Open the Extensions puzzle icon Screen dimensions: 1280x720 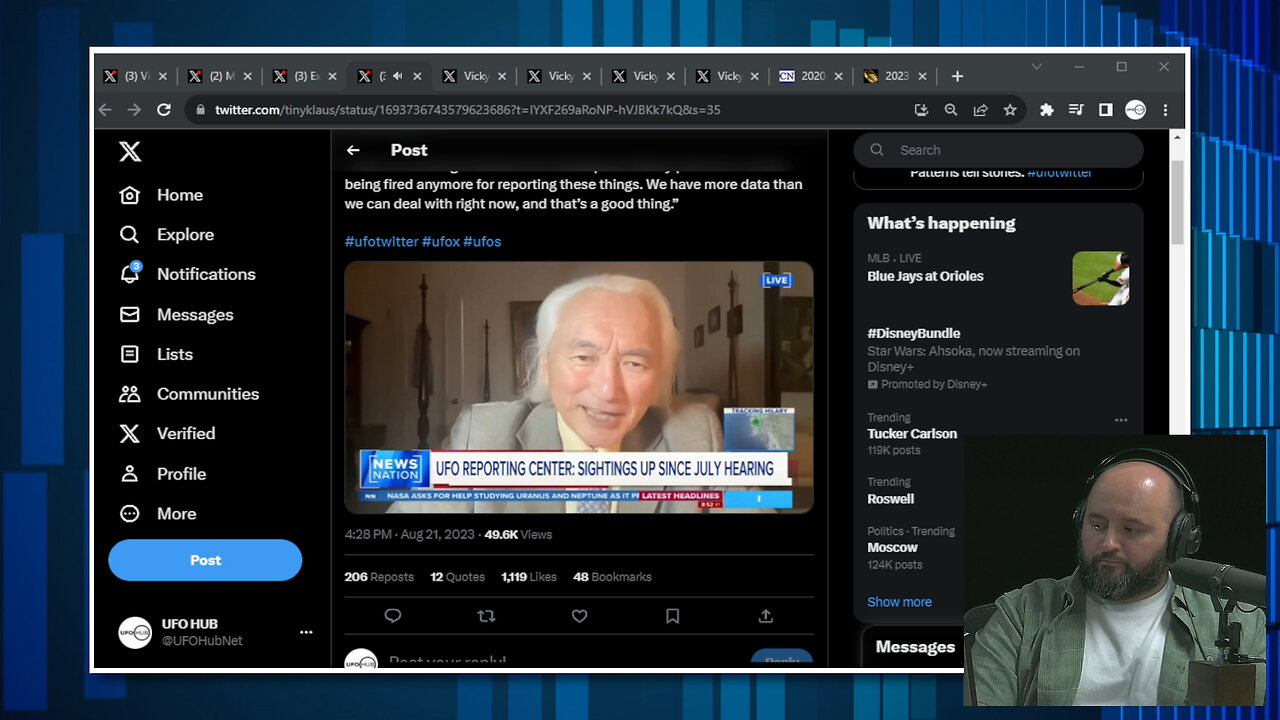coord(1046,110)
